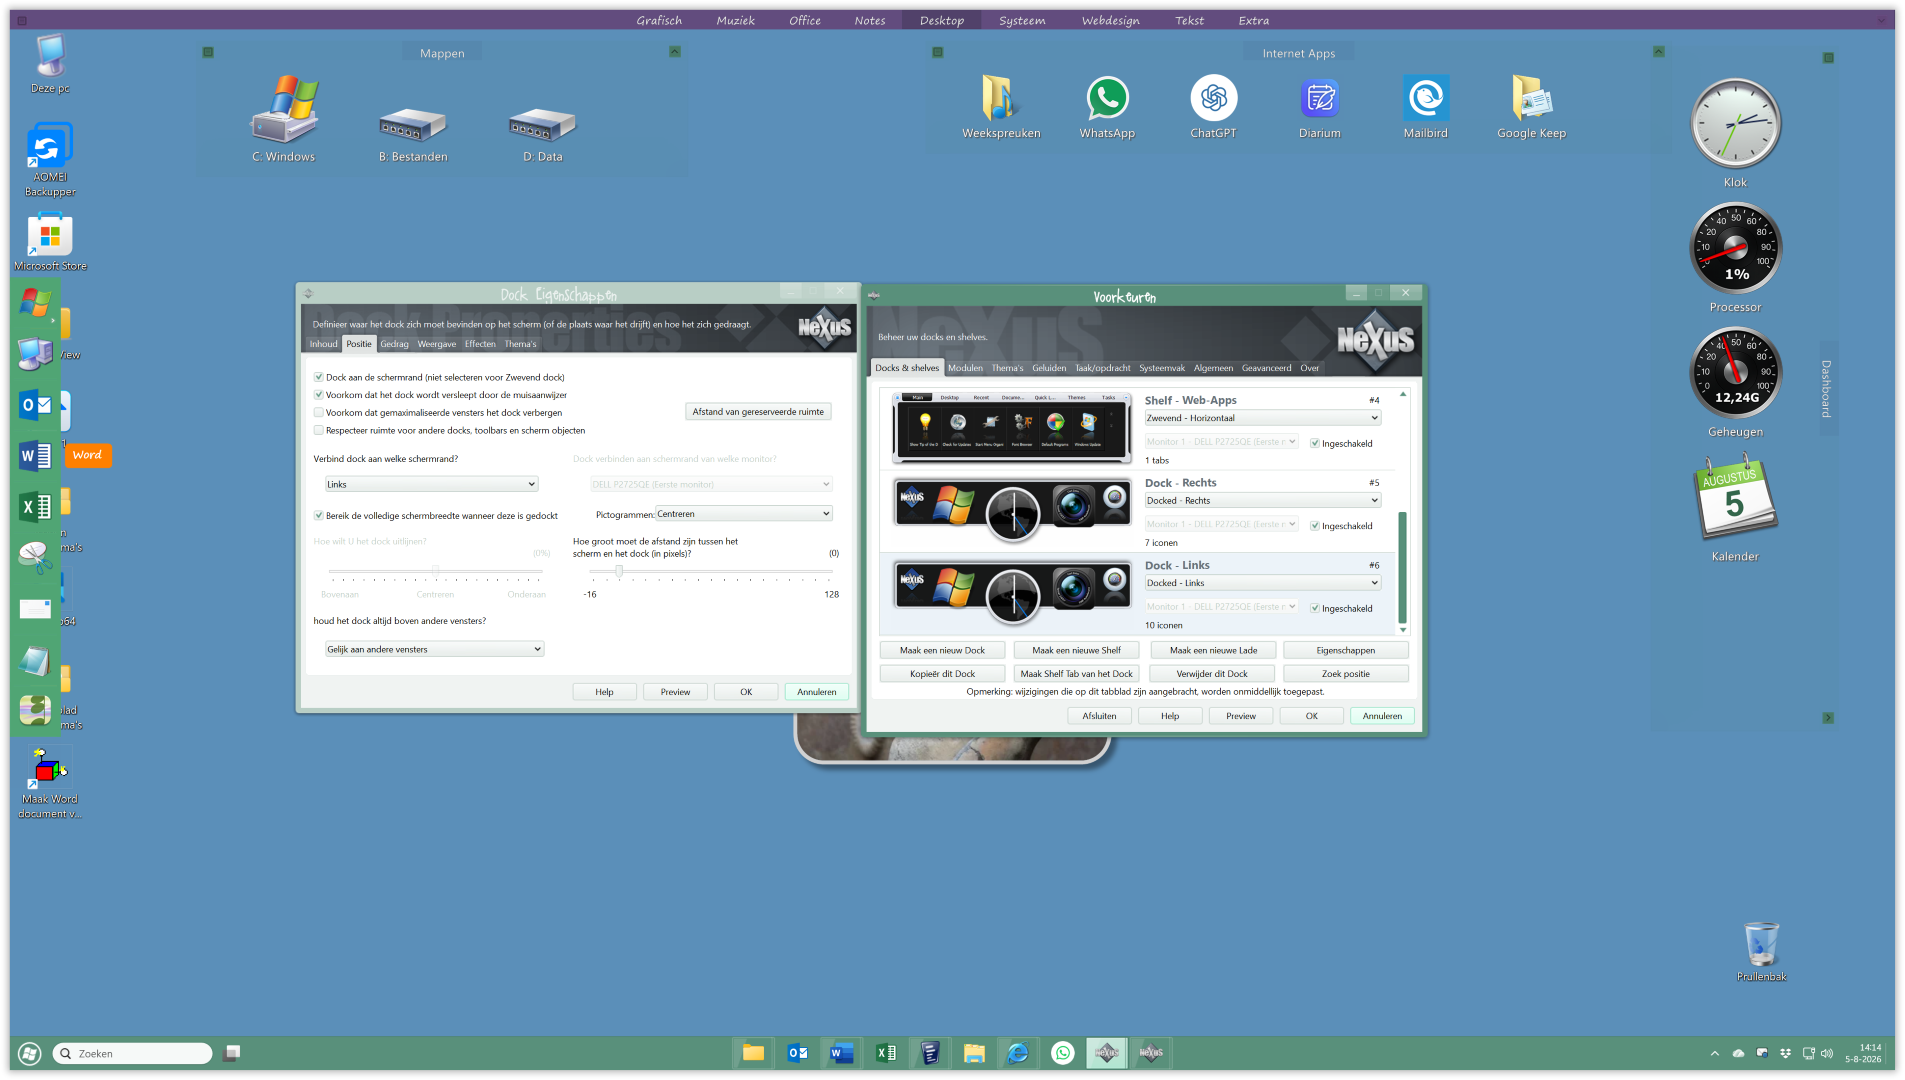
Task: Open the C: Windows drive icon
Action: [x=284, y=119]
